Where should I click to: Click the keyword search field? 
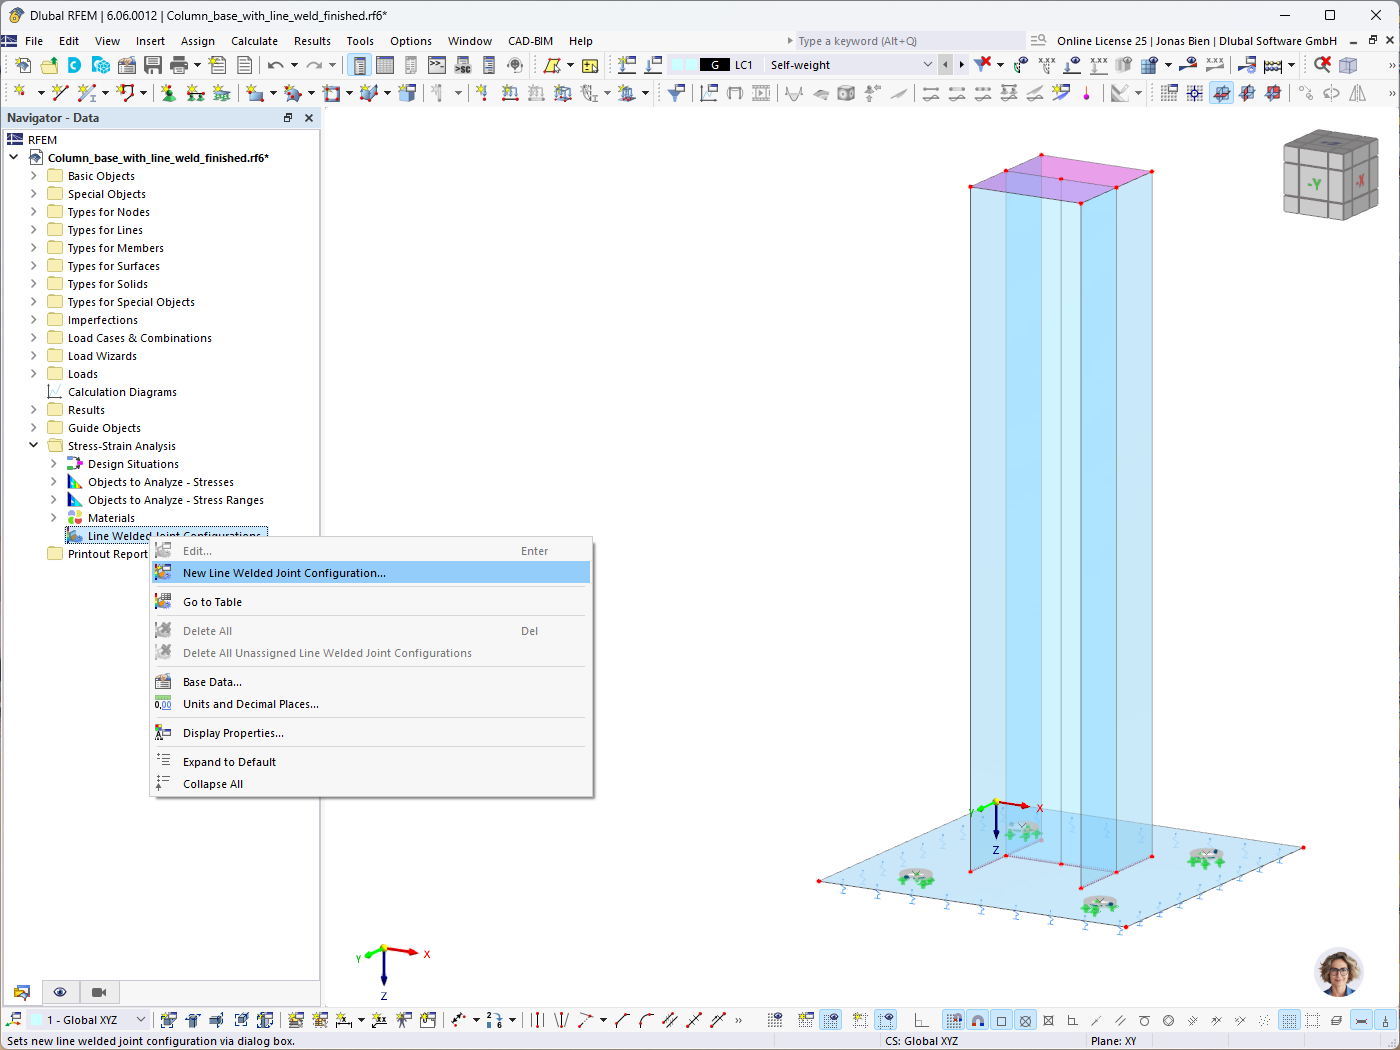point(910,41)
